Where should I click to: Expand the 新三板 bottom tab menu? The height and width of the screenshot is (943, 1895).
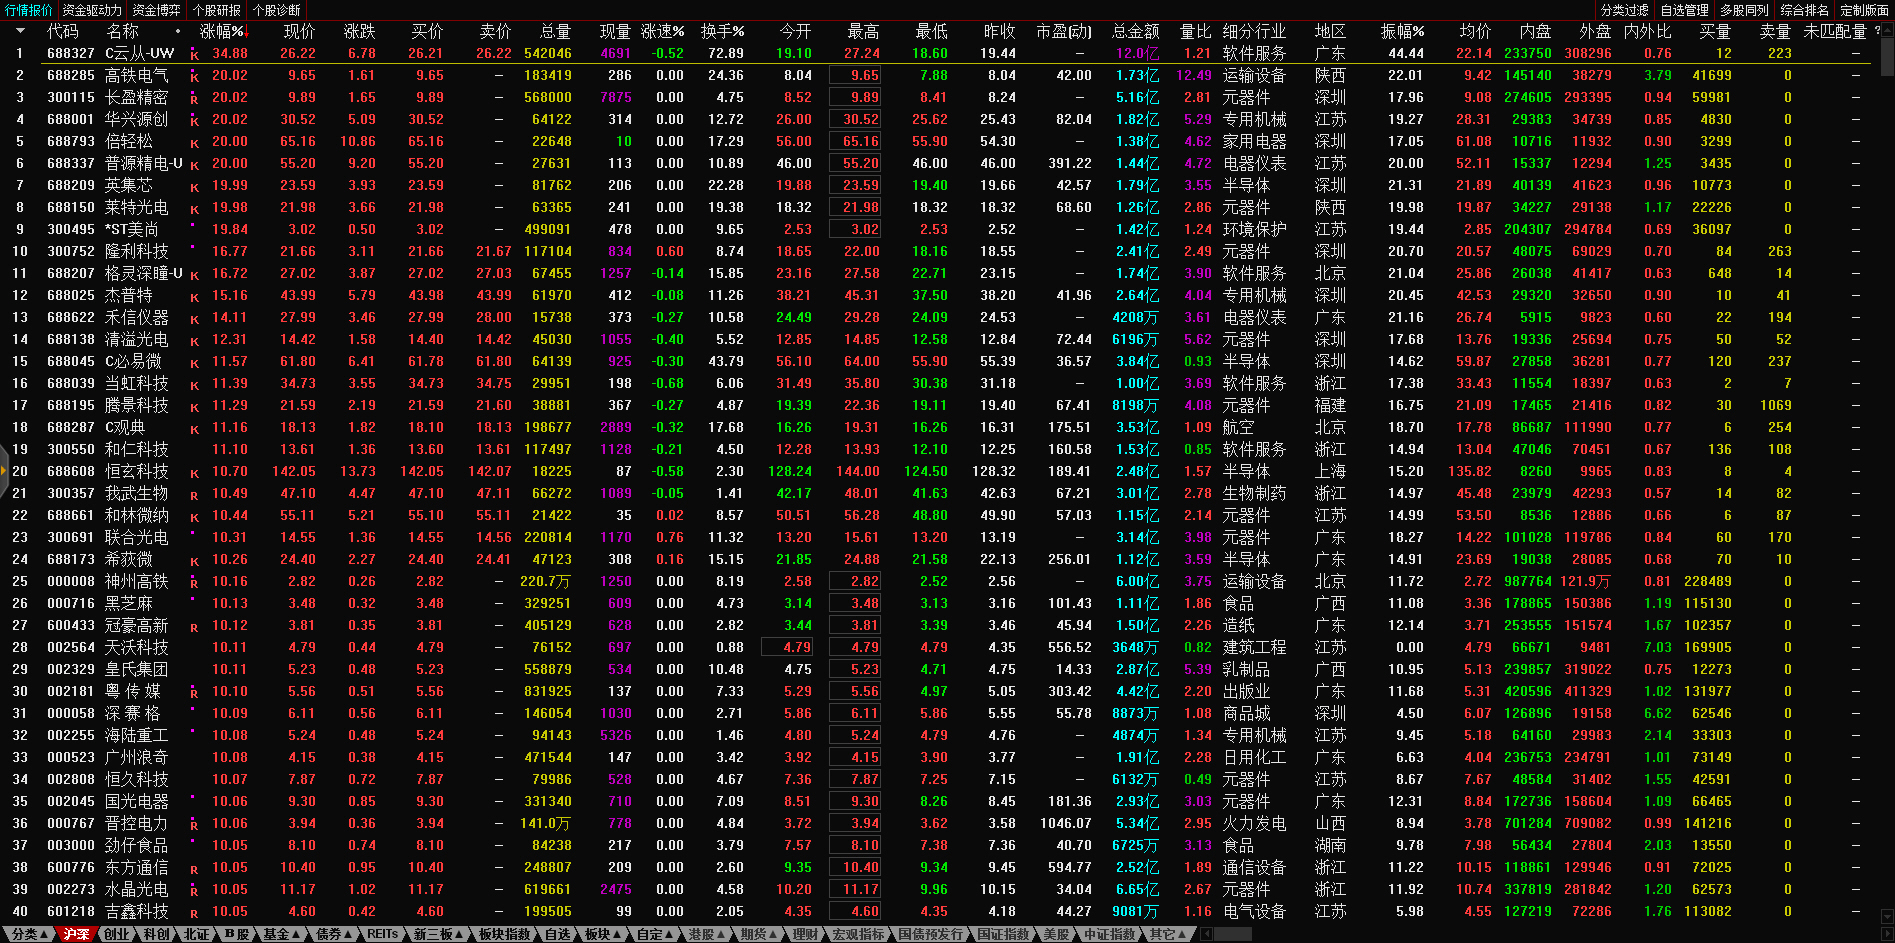tap(438, 934)
